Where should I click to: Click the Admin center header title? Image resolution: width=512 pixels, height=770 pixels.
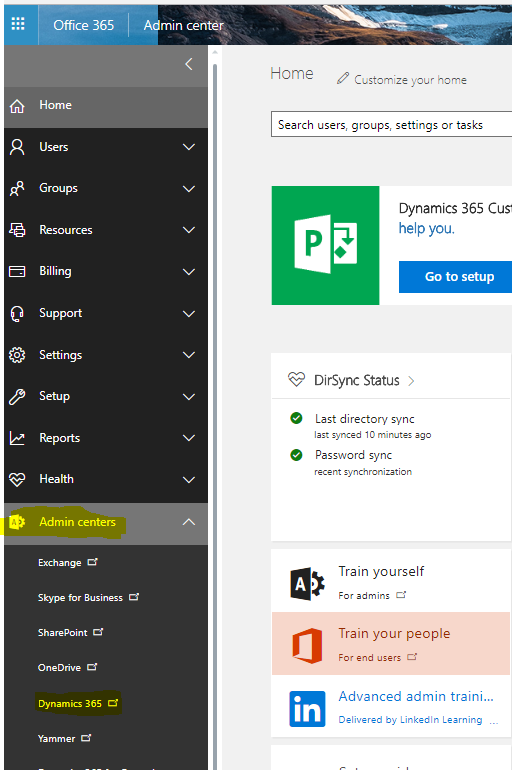(183, 25)
